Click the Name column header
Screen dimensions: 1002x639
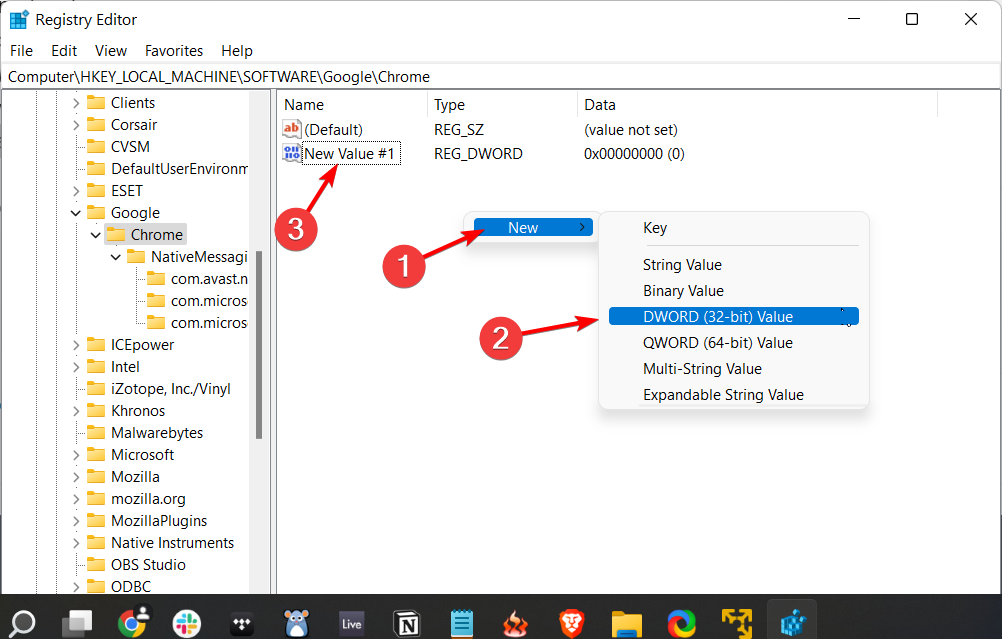(352, 105)
